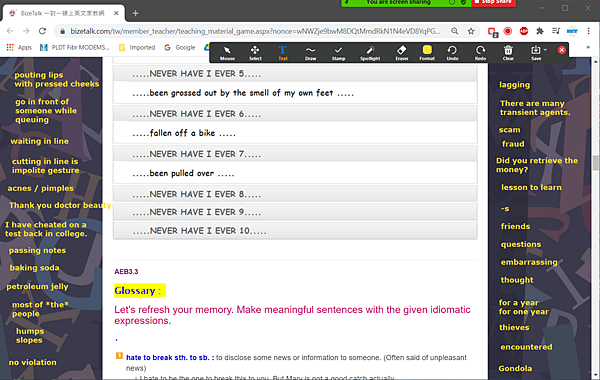The height and width of the screenshot is (380, 600).
Task: Click the 'Gondola' annotation text
Action: (x=515, y=369)
